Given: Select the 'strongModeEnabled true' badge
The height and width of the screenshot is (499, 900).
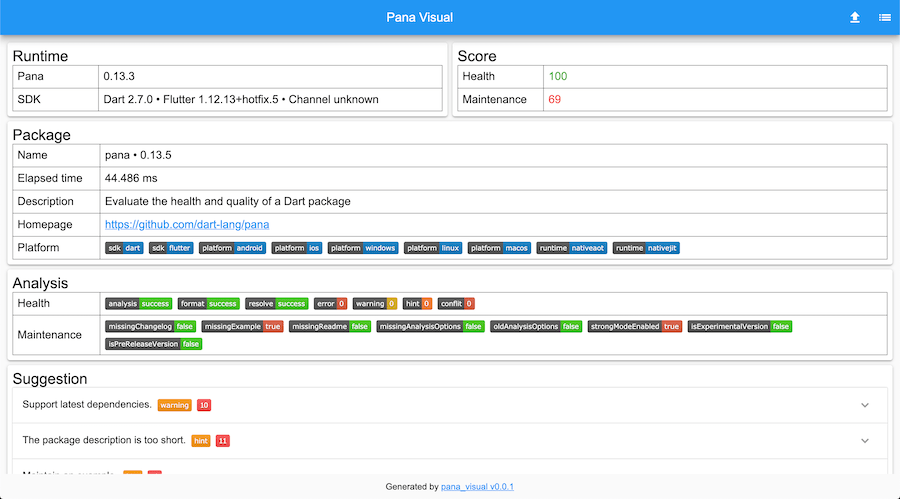Looking at the screenshot, I should (635, 327).
